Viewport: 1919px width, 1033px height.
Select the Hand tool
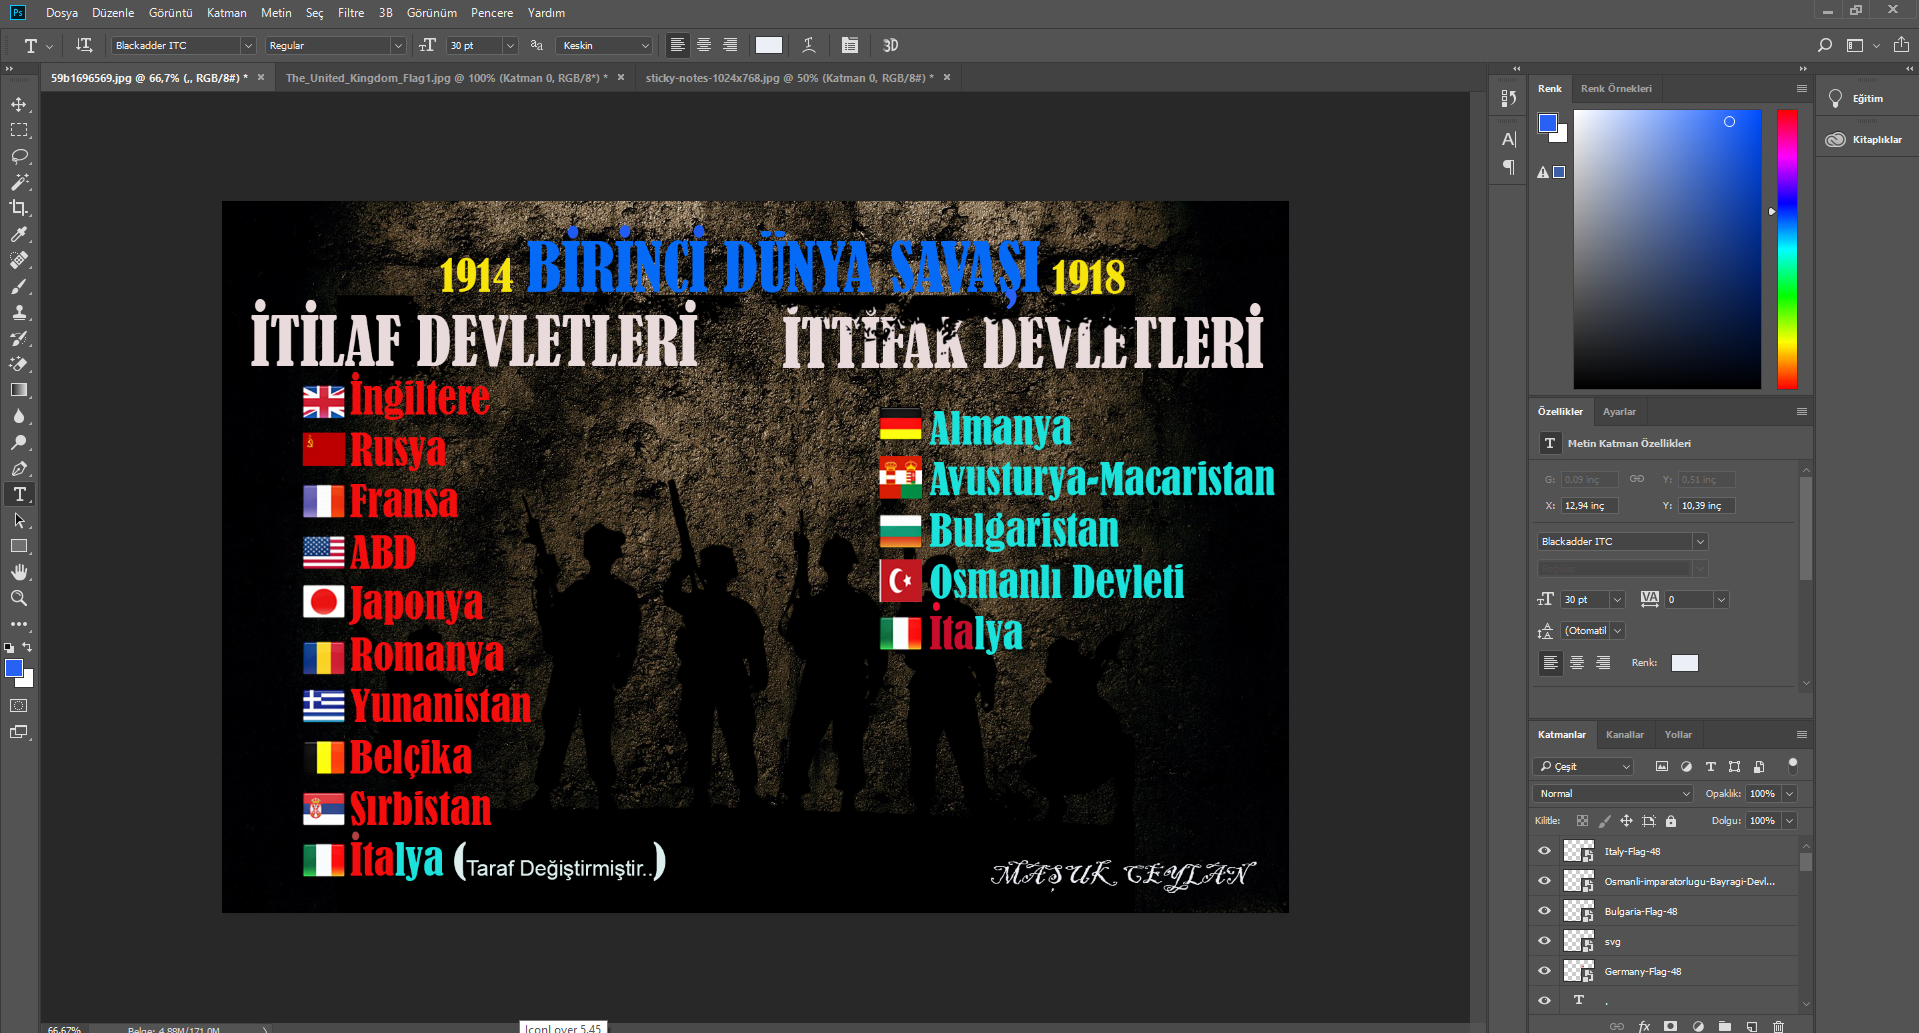coord(19,572)
